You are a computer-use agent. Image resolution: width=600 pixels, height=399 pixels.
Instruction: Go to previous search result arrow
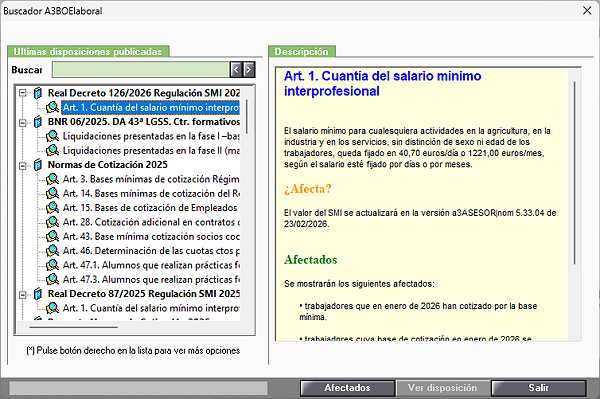(x=236, y=70)
